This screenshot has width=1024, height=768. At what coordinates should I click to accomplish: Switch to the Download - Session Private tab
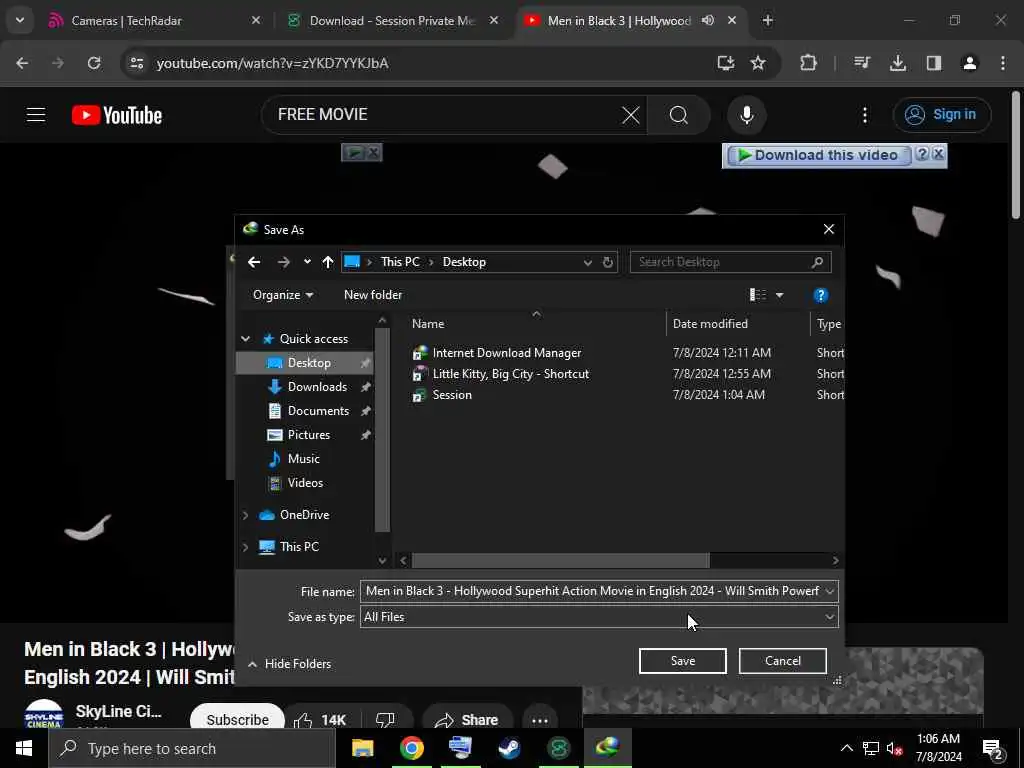click(x=392, y=21)
